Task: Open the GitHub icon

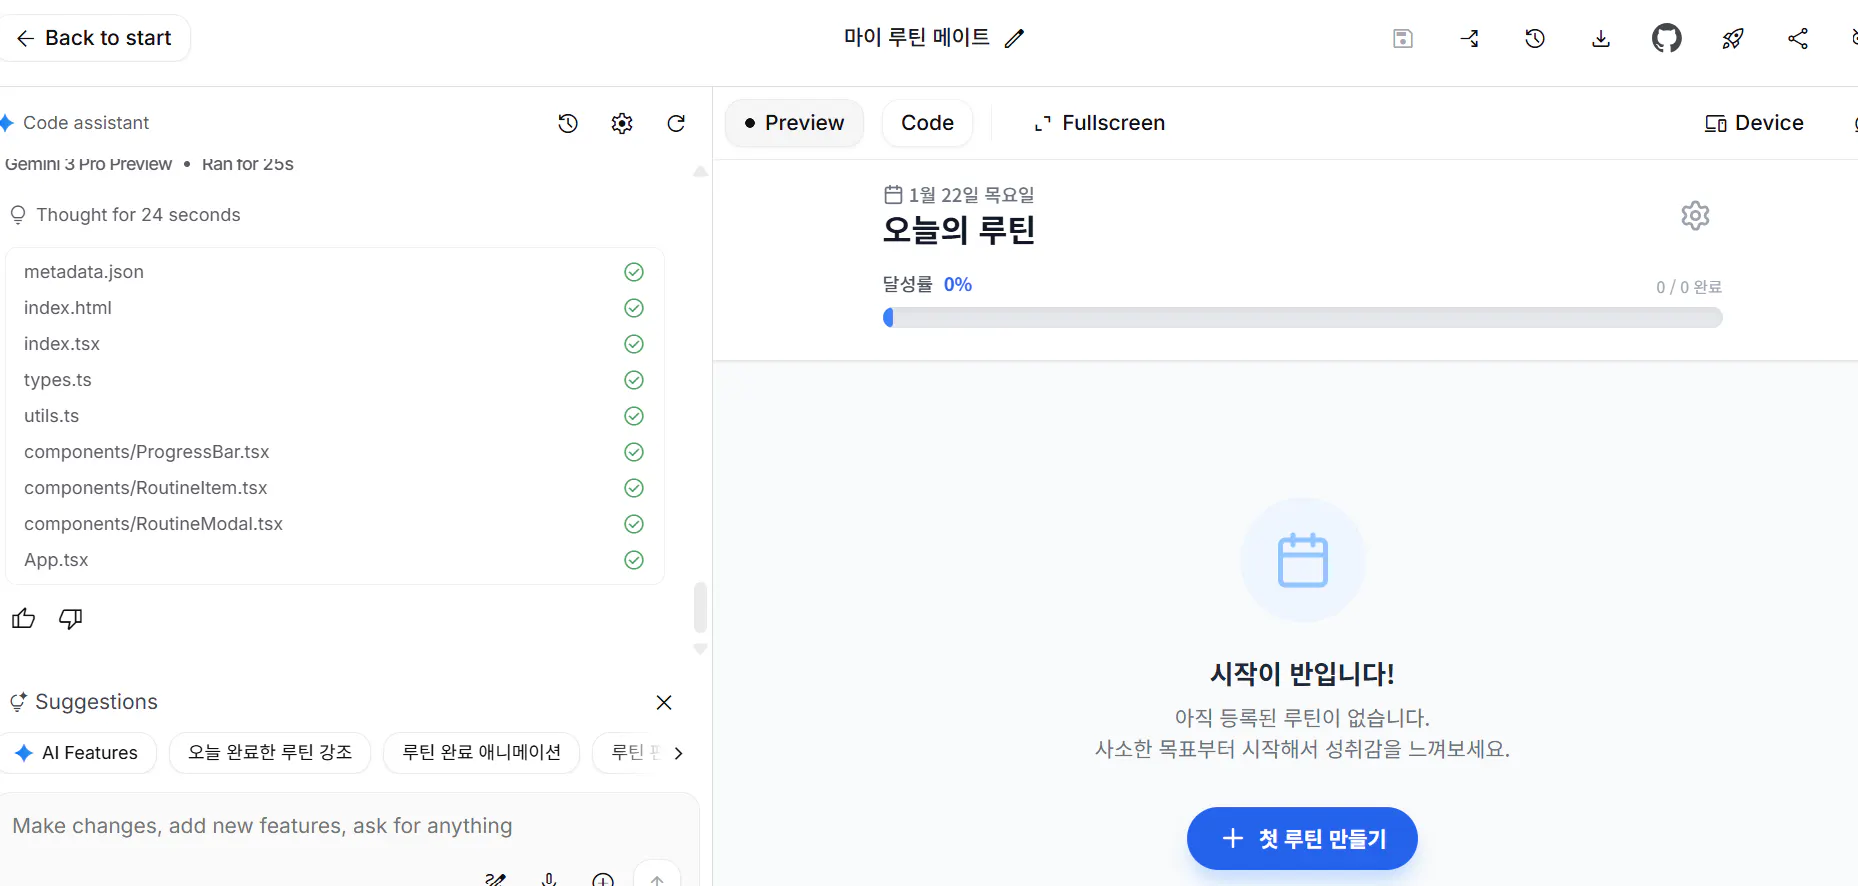Action: (1667, 38)
